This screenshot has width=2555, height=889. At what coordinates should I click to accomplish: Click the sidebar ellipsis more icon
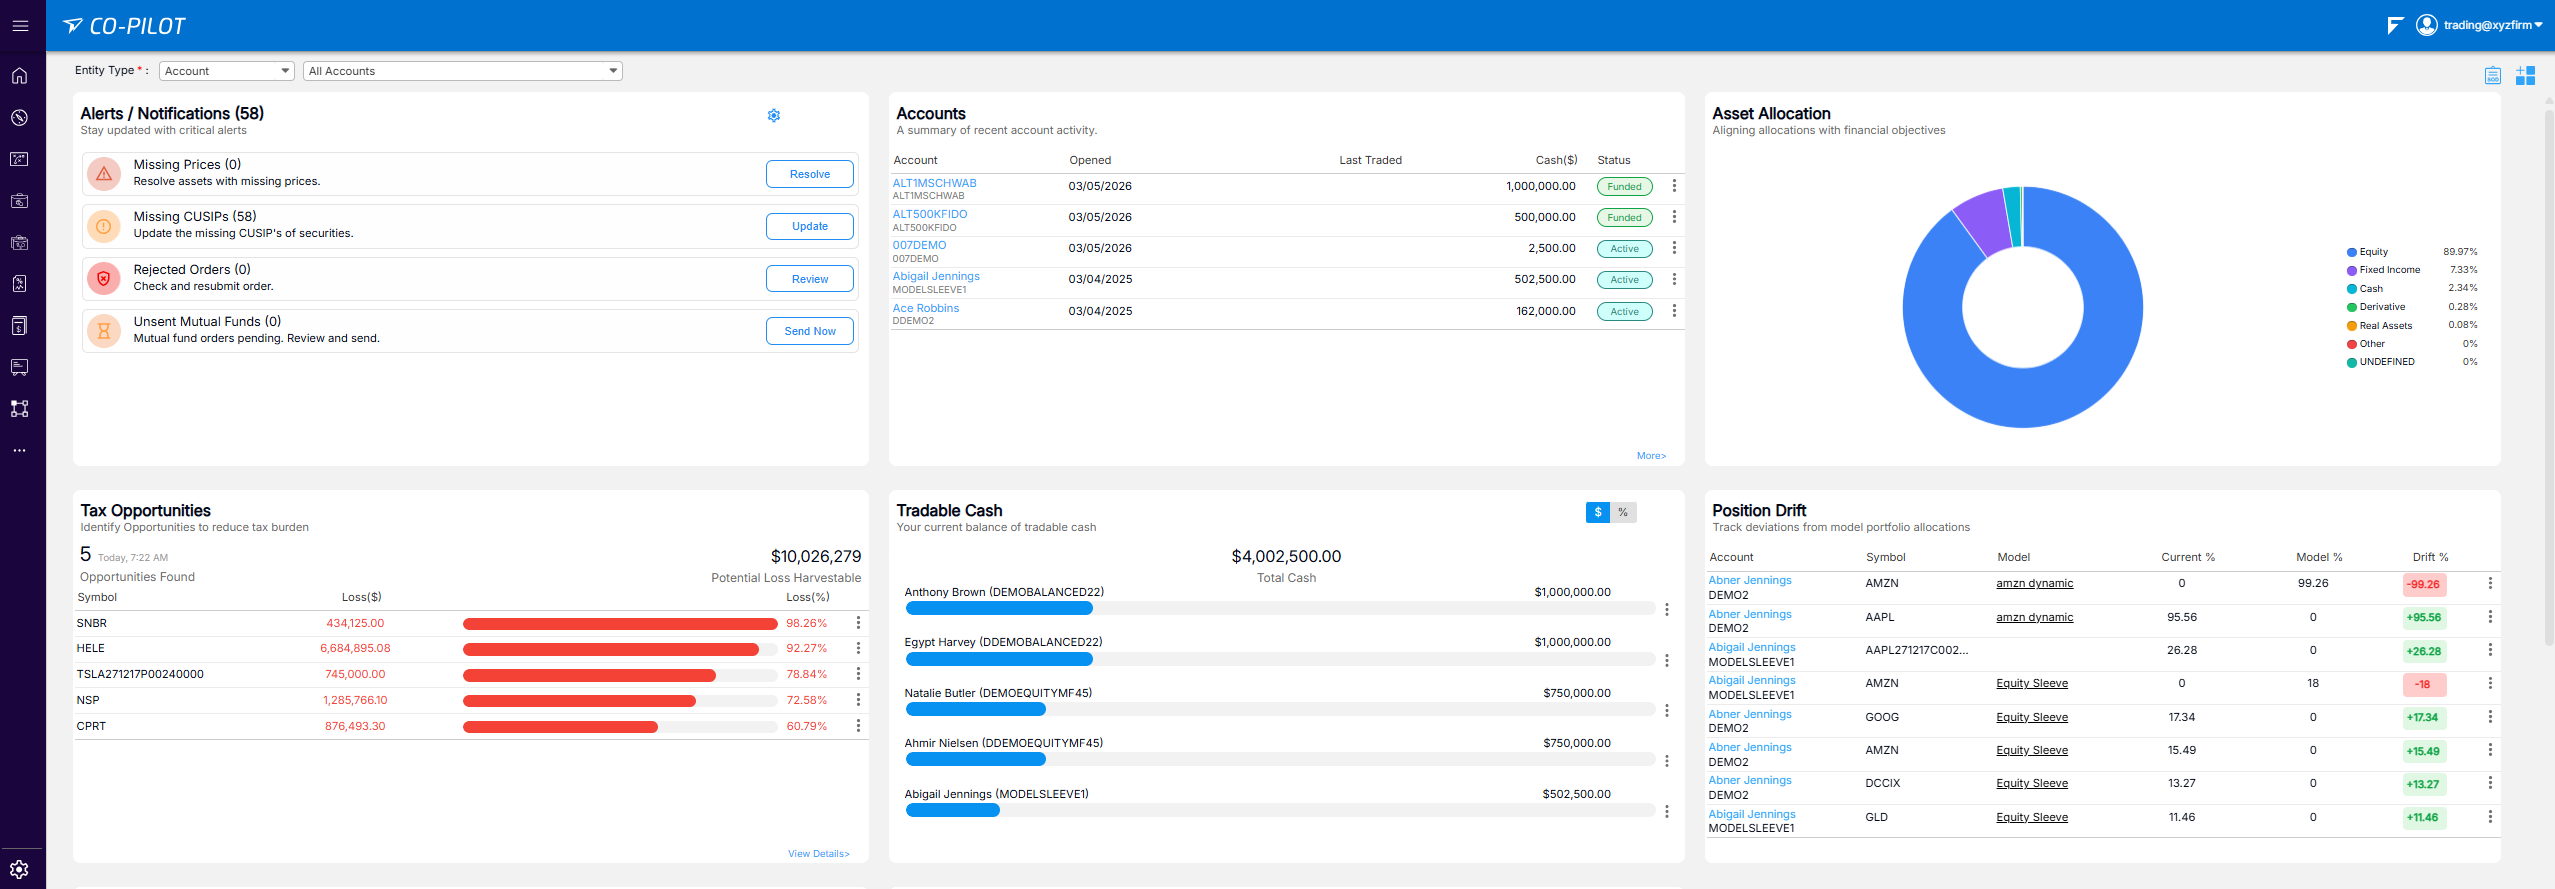[x=19, y=450]
